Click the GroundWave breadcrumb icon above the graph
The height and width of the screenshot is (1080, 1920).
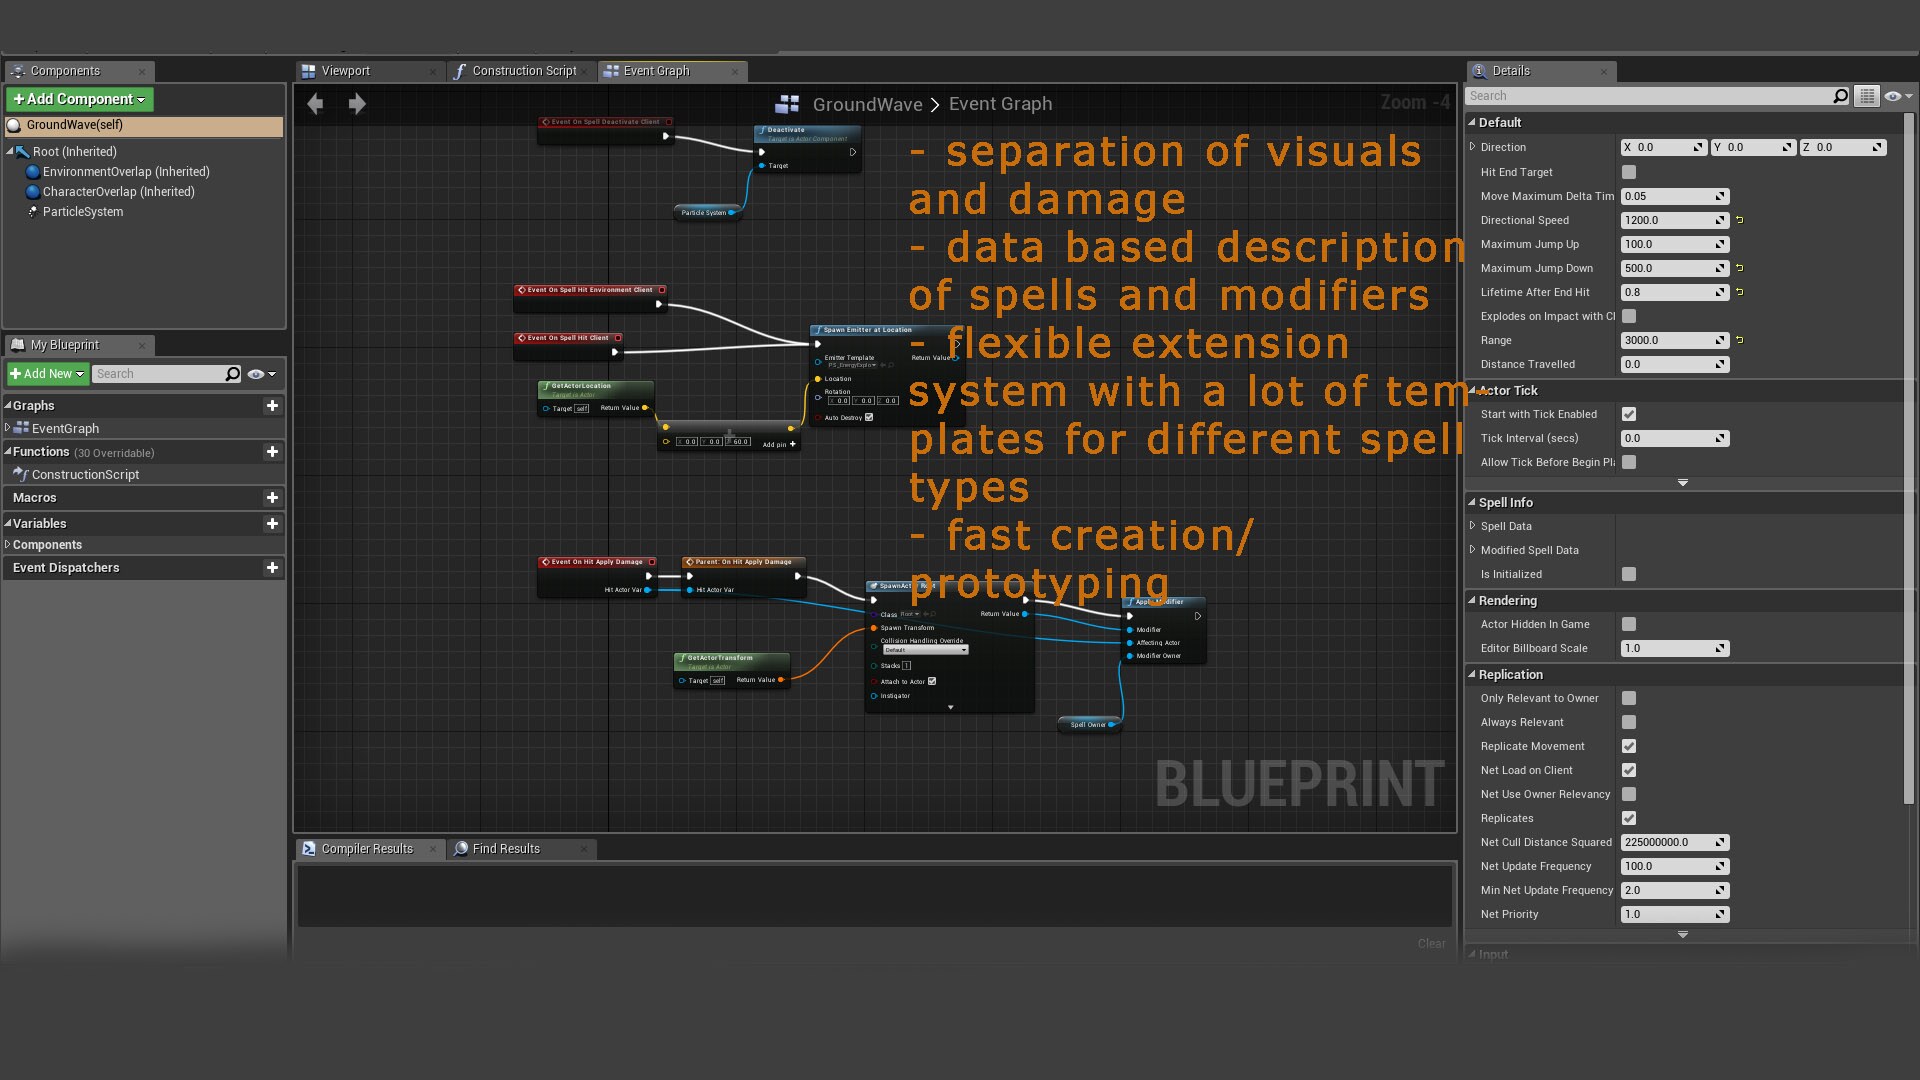click(789, 103)
